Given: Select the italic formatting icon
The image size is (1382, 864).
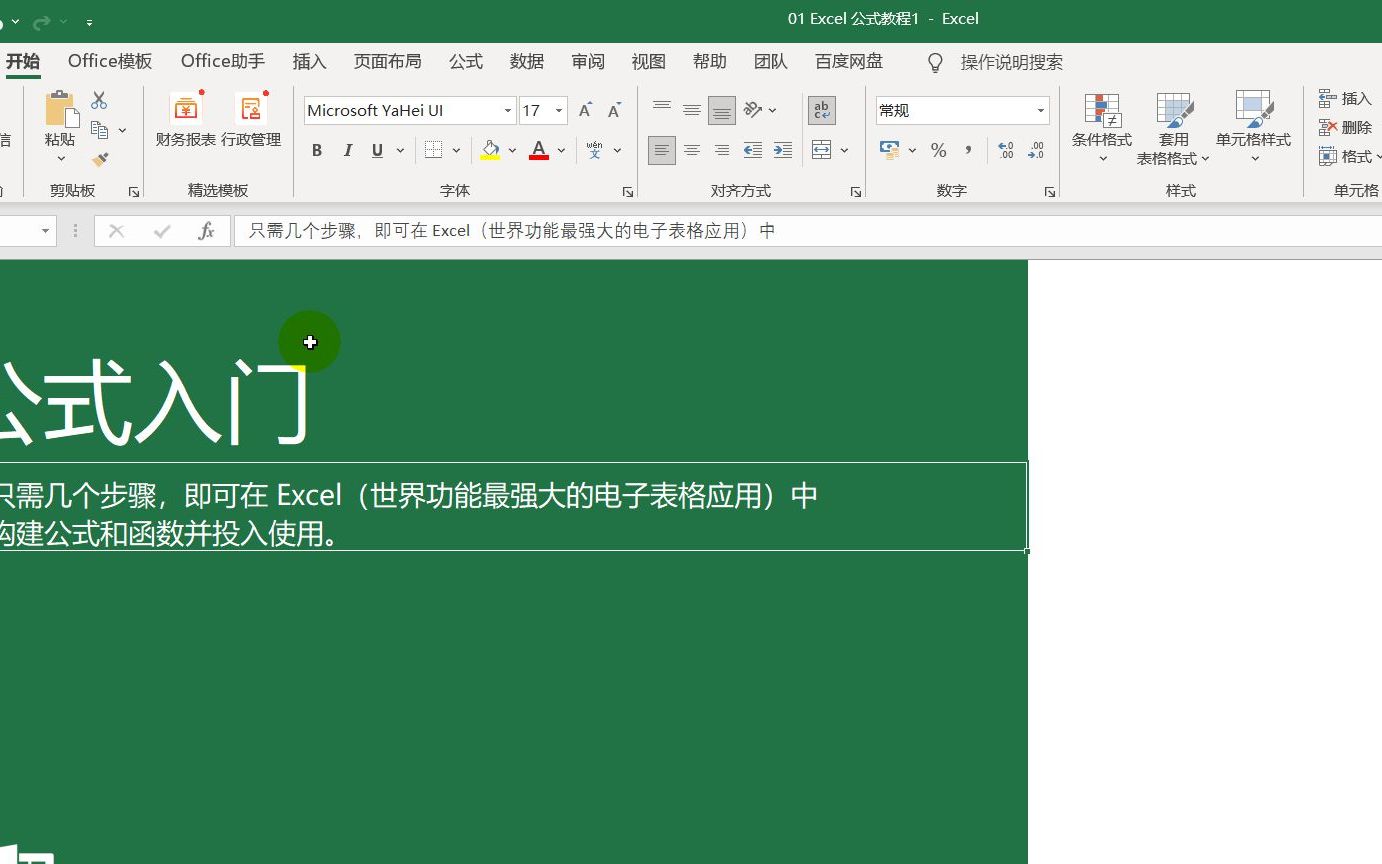Looking at the screenshot, I should tap(347, 150).
